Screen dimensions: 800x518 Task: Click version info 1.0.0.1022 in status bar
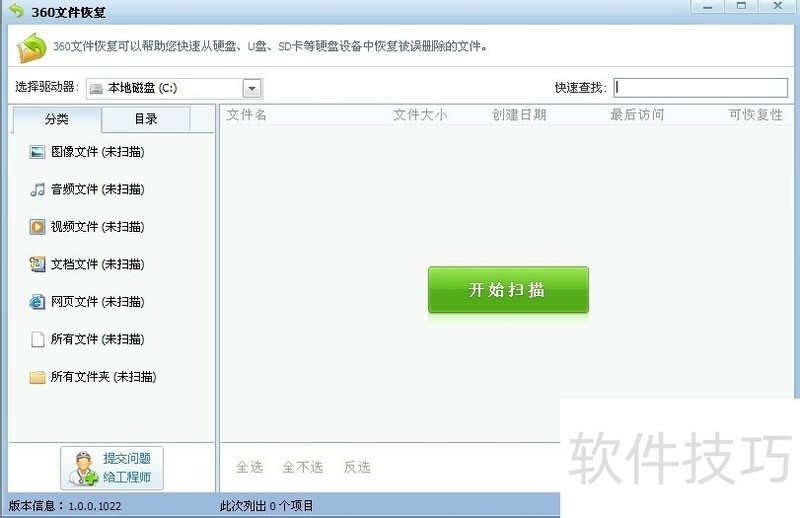65,506
